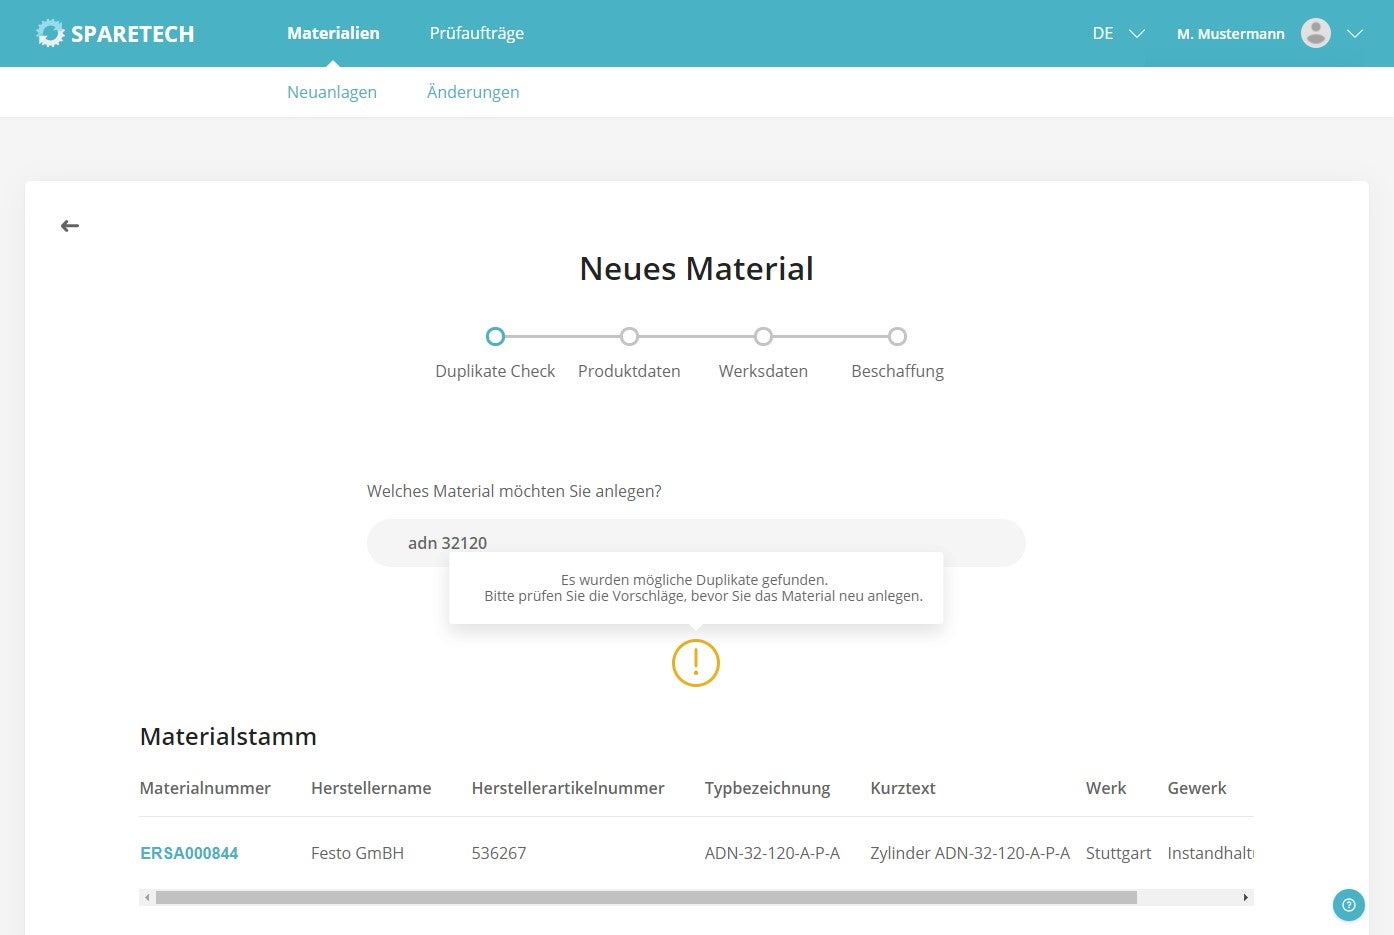Switch to the Prüfaufträge menu
This screenshot has height=935, width=1394.
coord(476,33)
